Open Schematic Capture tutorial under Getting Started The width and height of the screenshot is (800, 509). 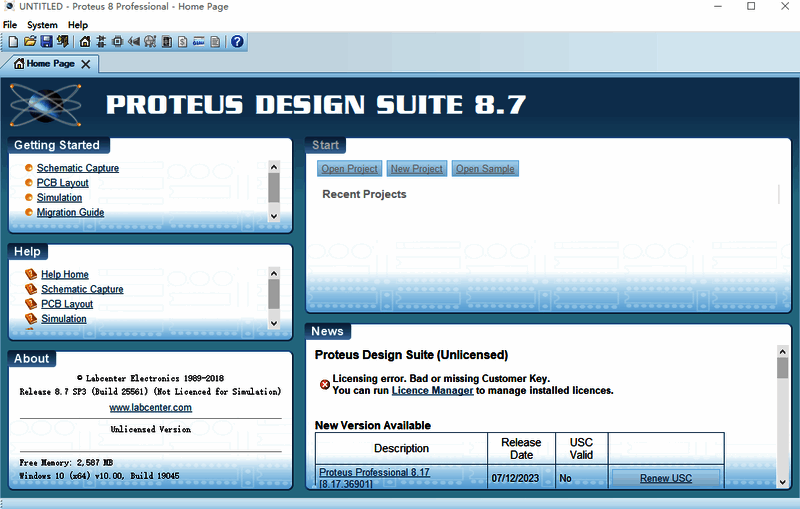pyautogui.click(x=78, y=168)
